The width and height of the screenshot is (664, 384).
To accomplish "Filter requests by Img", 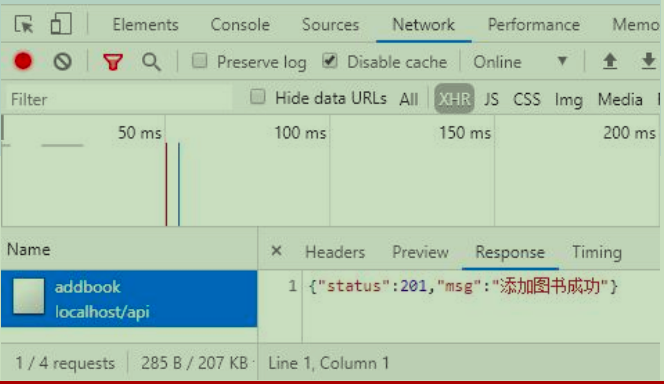I will click(x=568, y=100).
